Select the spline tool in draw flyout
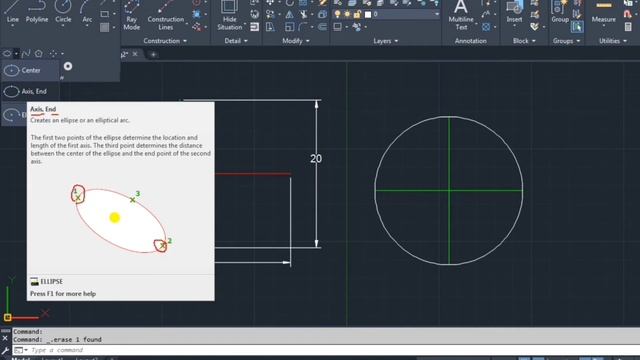This screenshot has height=360, width=640. (x=26, y=53)
